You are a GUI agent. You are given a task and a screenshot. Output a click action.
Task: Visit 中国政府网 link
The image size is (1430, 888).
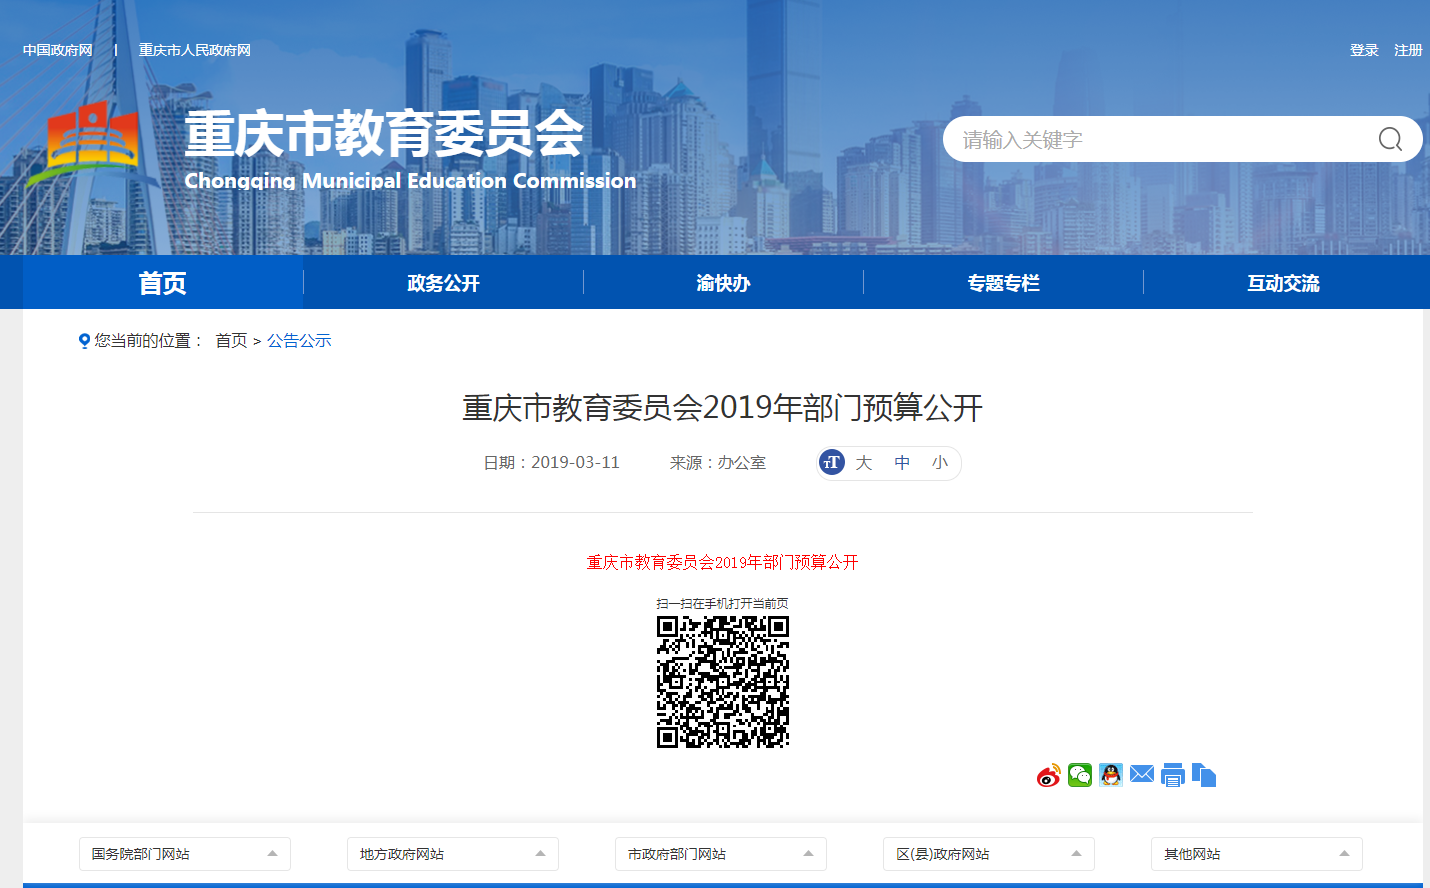(57, 50)
